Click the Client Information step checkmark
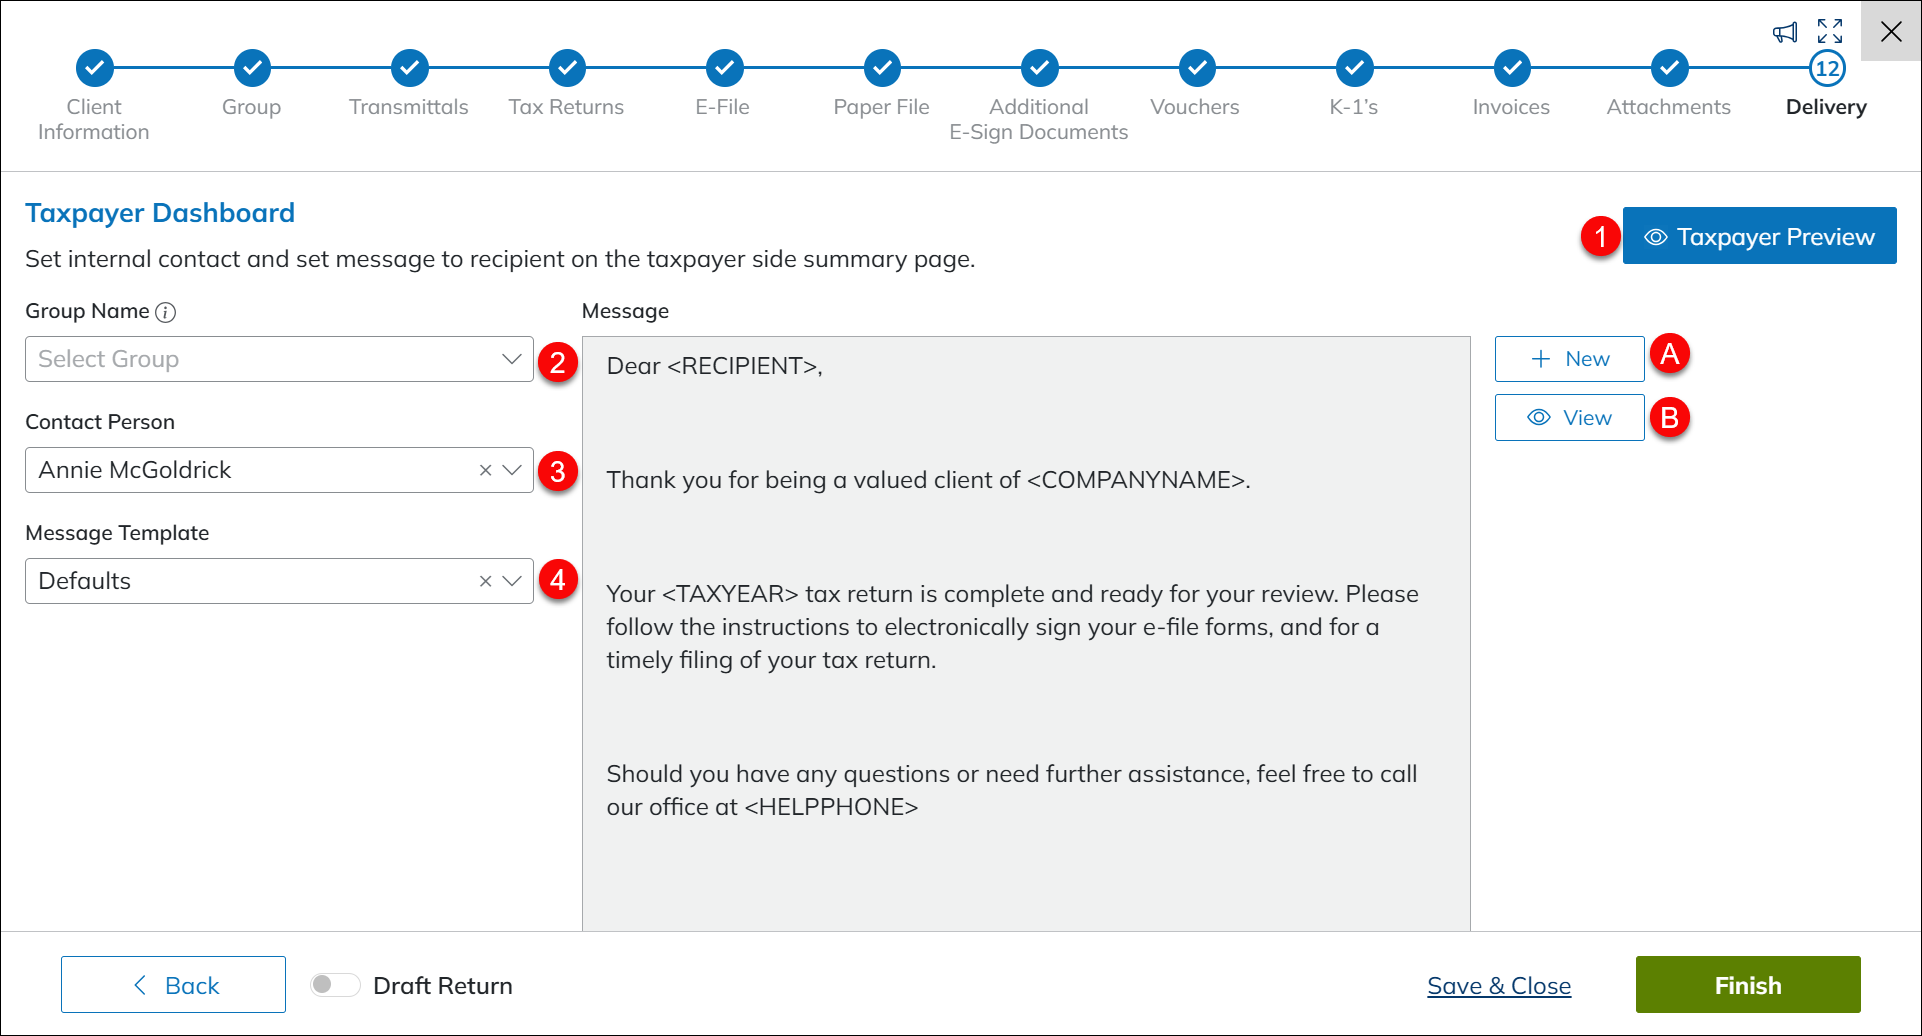The height and width of the screenshot is (1036, 1922). [95, 68]
